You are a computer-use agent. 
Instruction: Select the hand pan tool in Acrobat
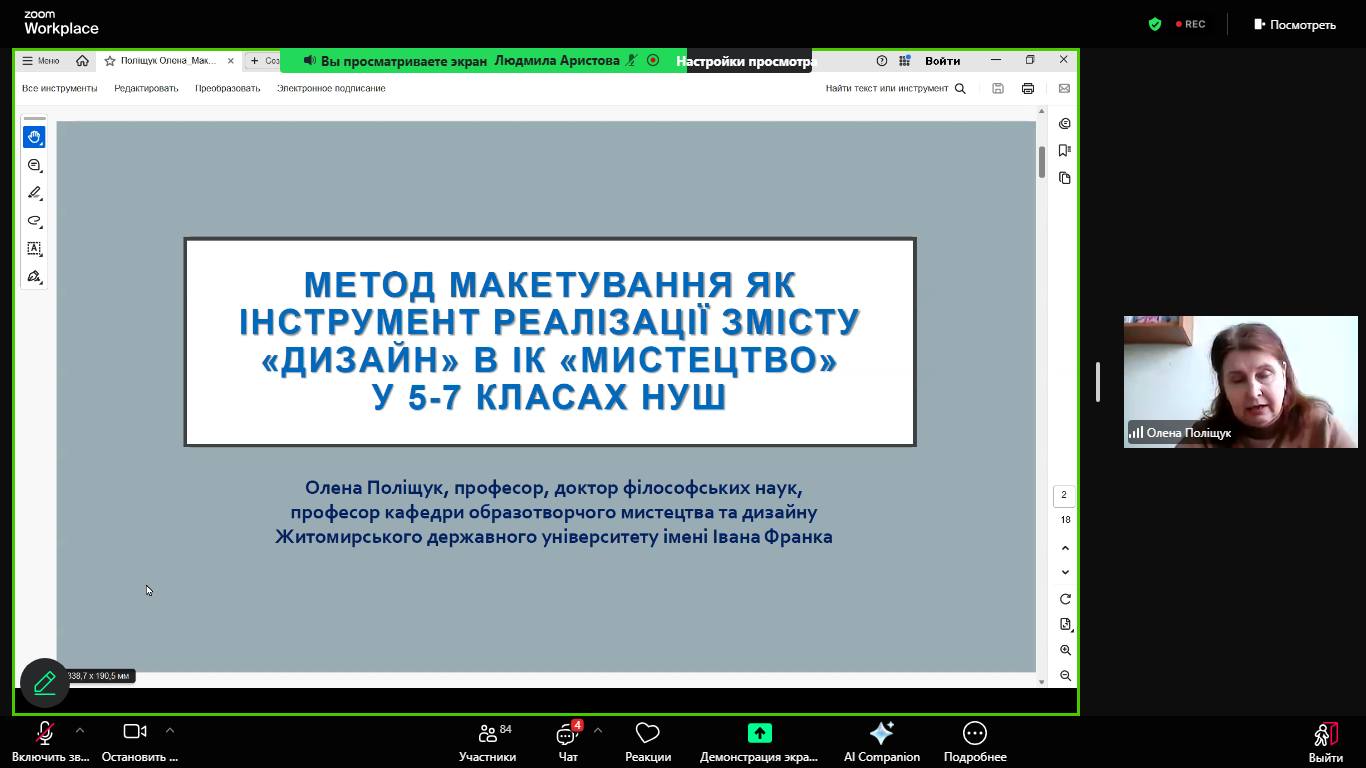click(x=34, y=137)
